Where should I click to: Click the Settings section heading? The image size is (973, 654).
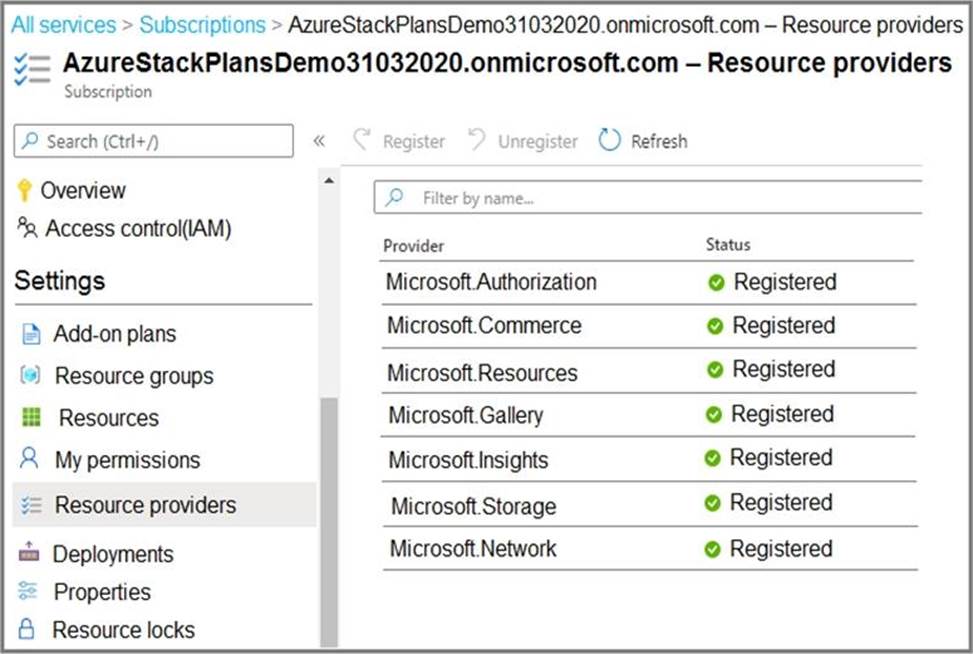click(x=60, y=282)
